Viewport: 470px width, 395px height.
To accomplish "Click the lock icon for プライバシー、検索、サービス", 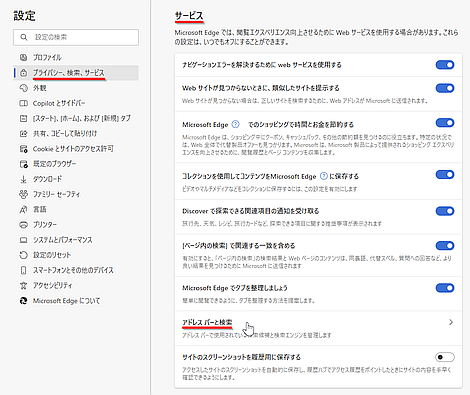I will (23, 73).
